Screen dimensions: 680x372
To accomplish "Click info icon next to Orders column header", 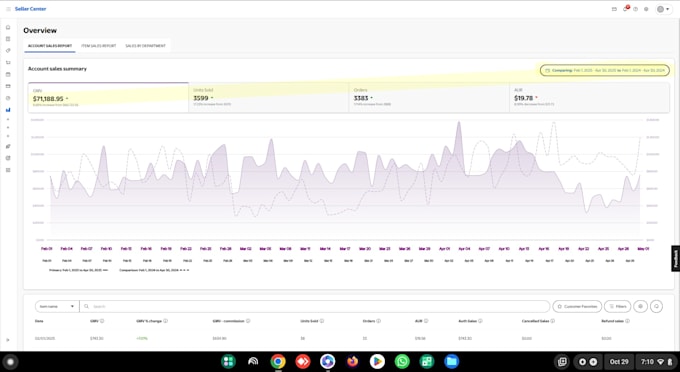I will pos(379,321).
